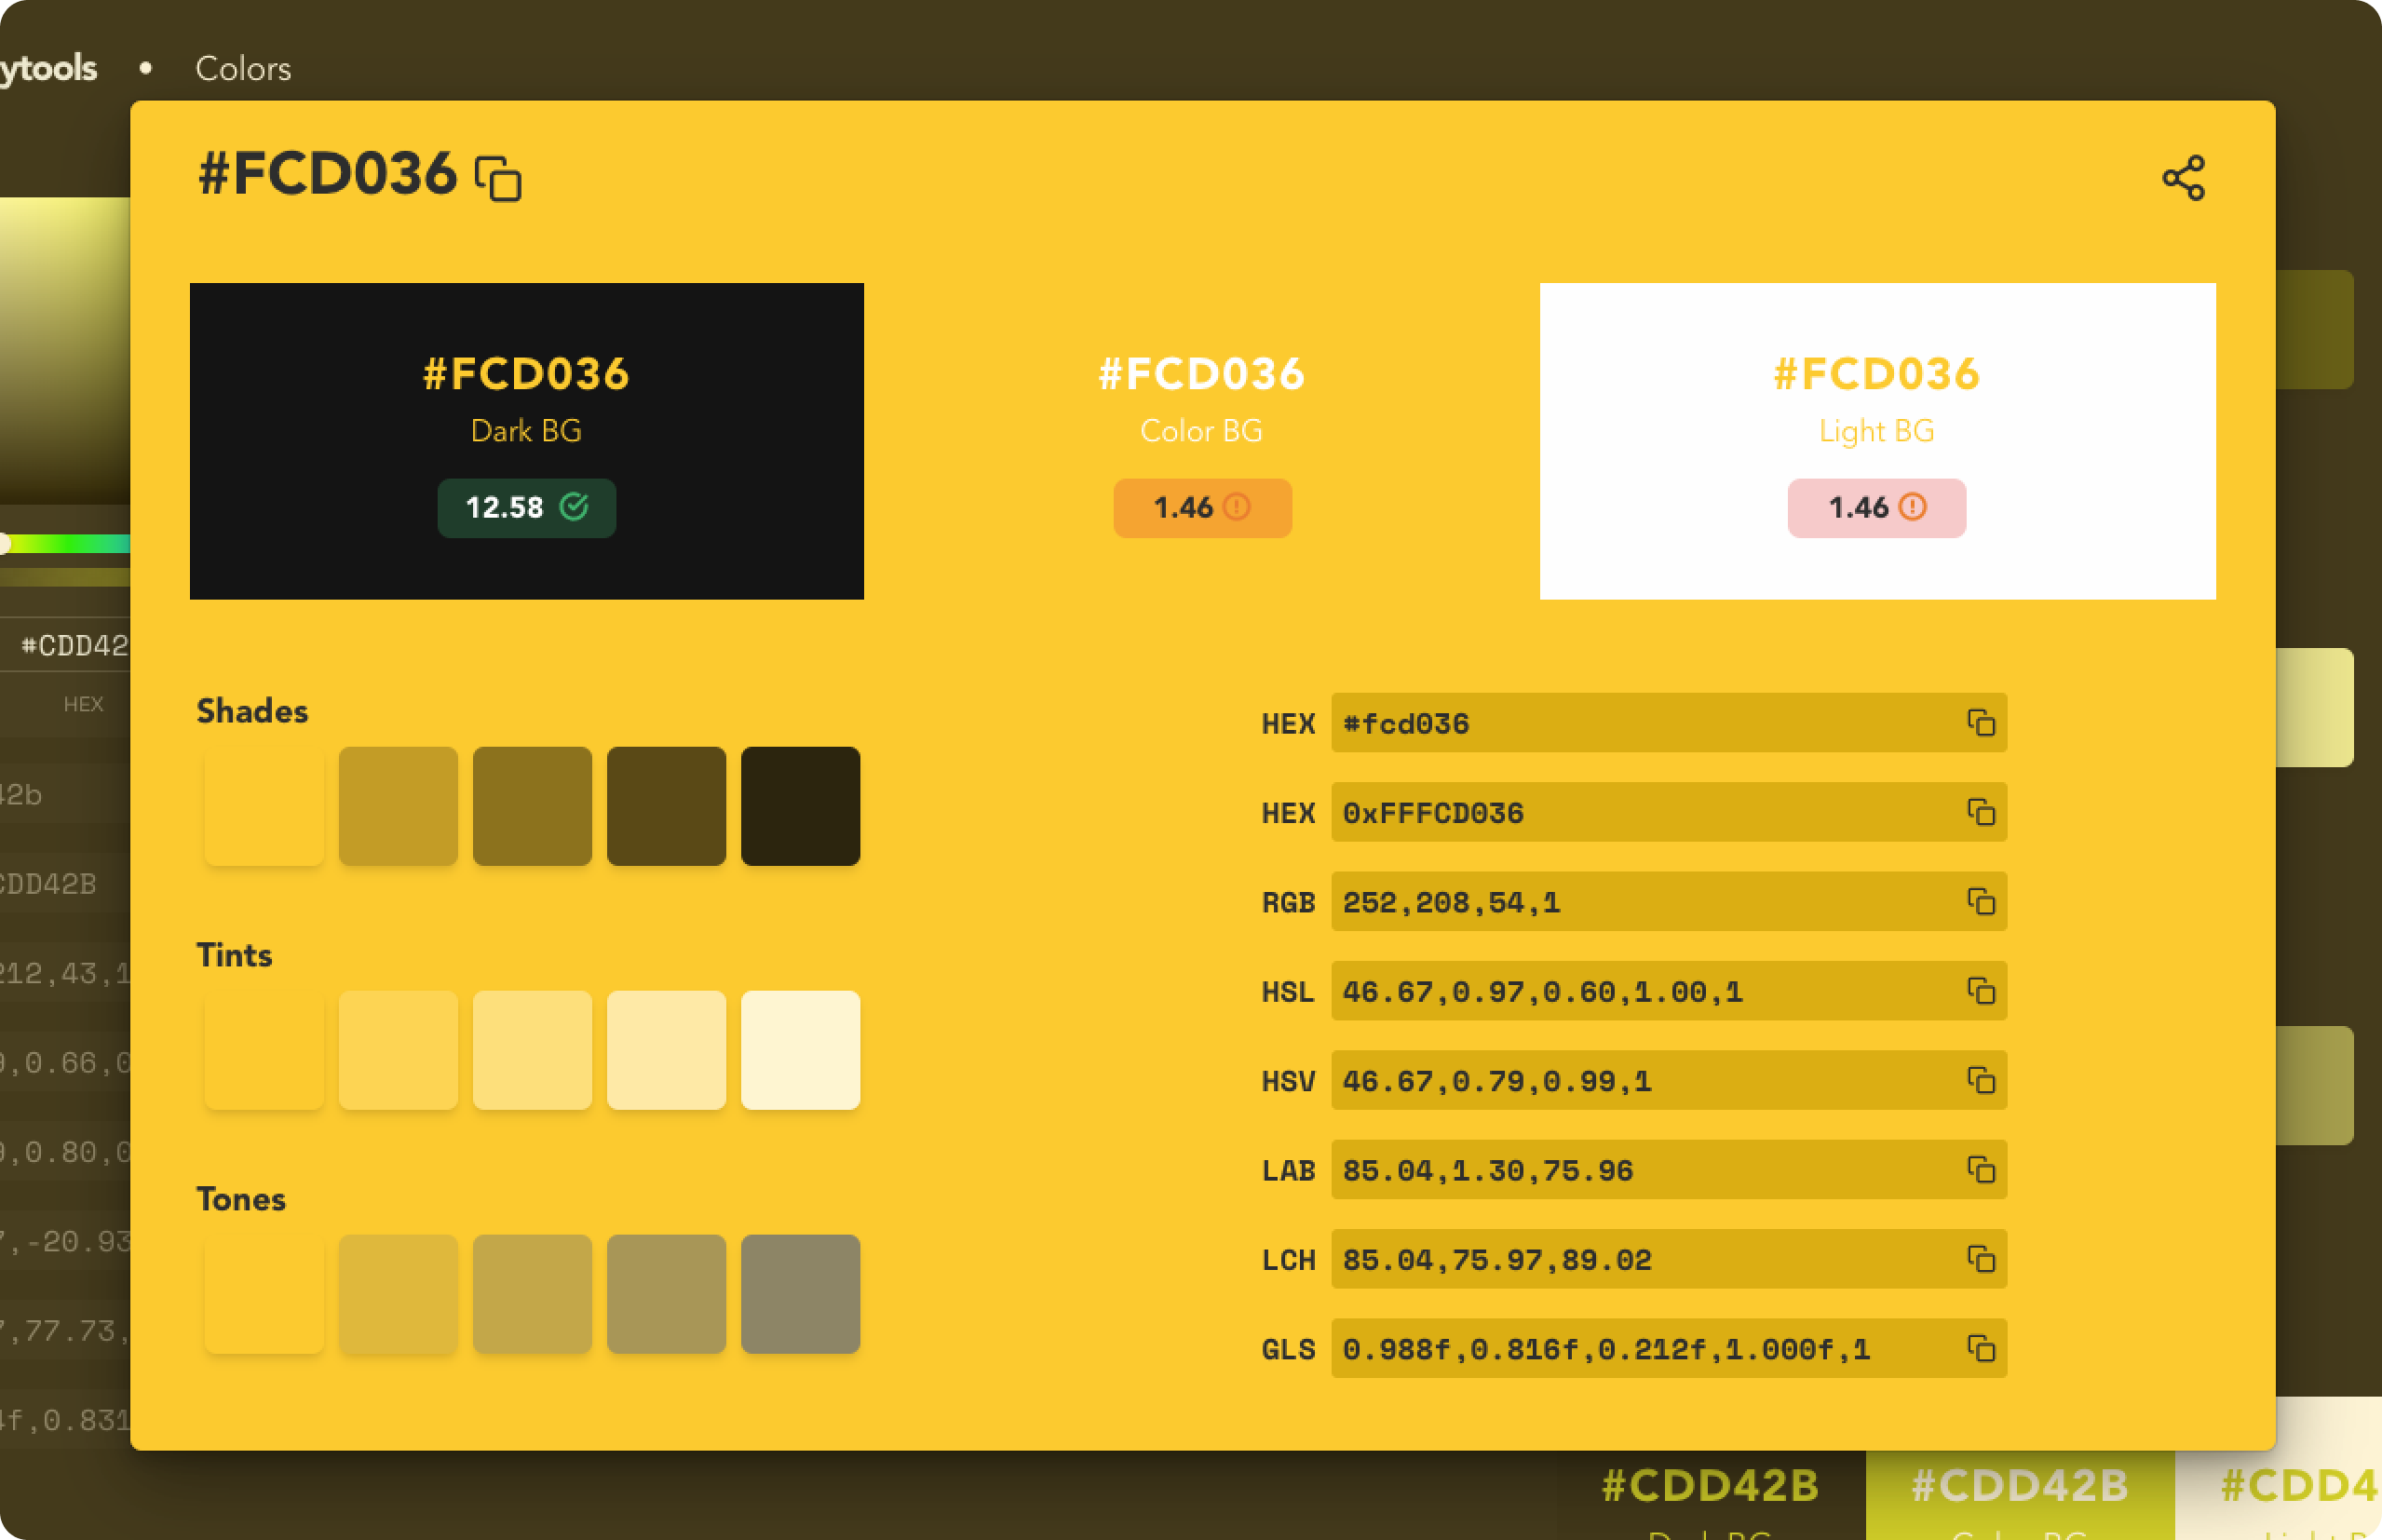Copy the 0xFFFCD036 HEX value
Image resolution: width=2382 pixels, height=1540 pixels.
click(x=1981, y=812)
